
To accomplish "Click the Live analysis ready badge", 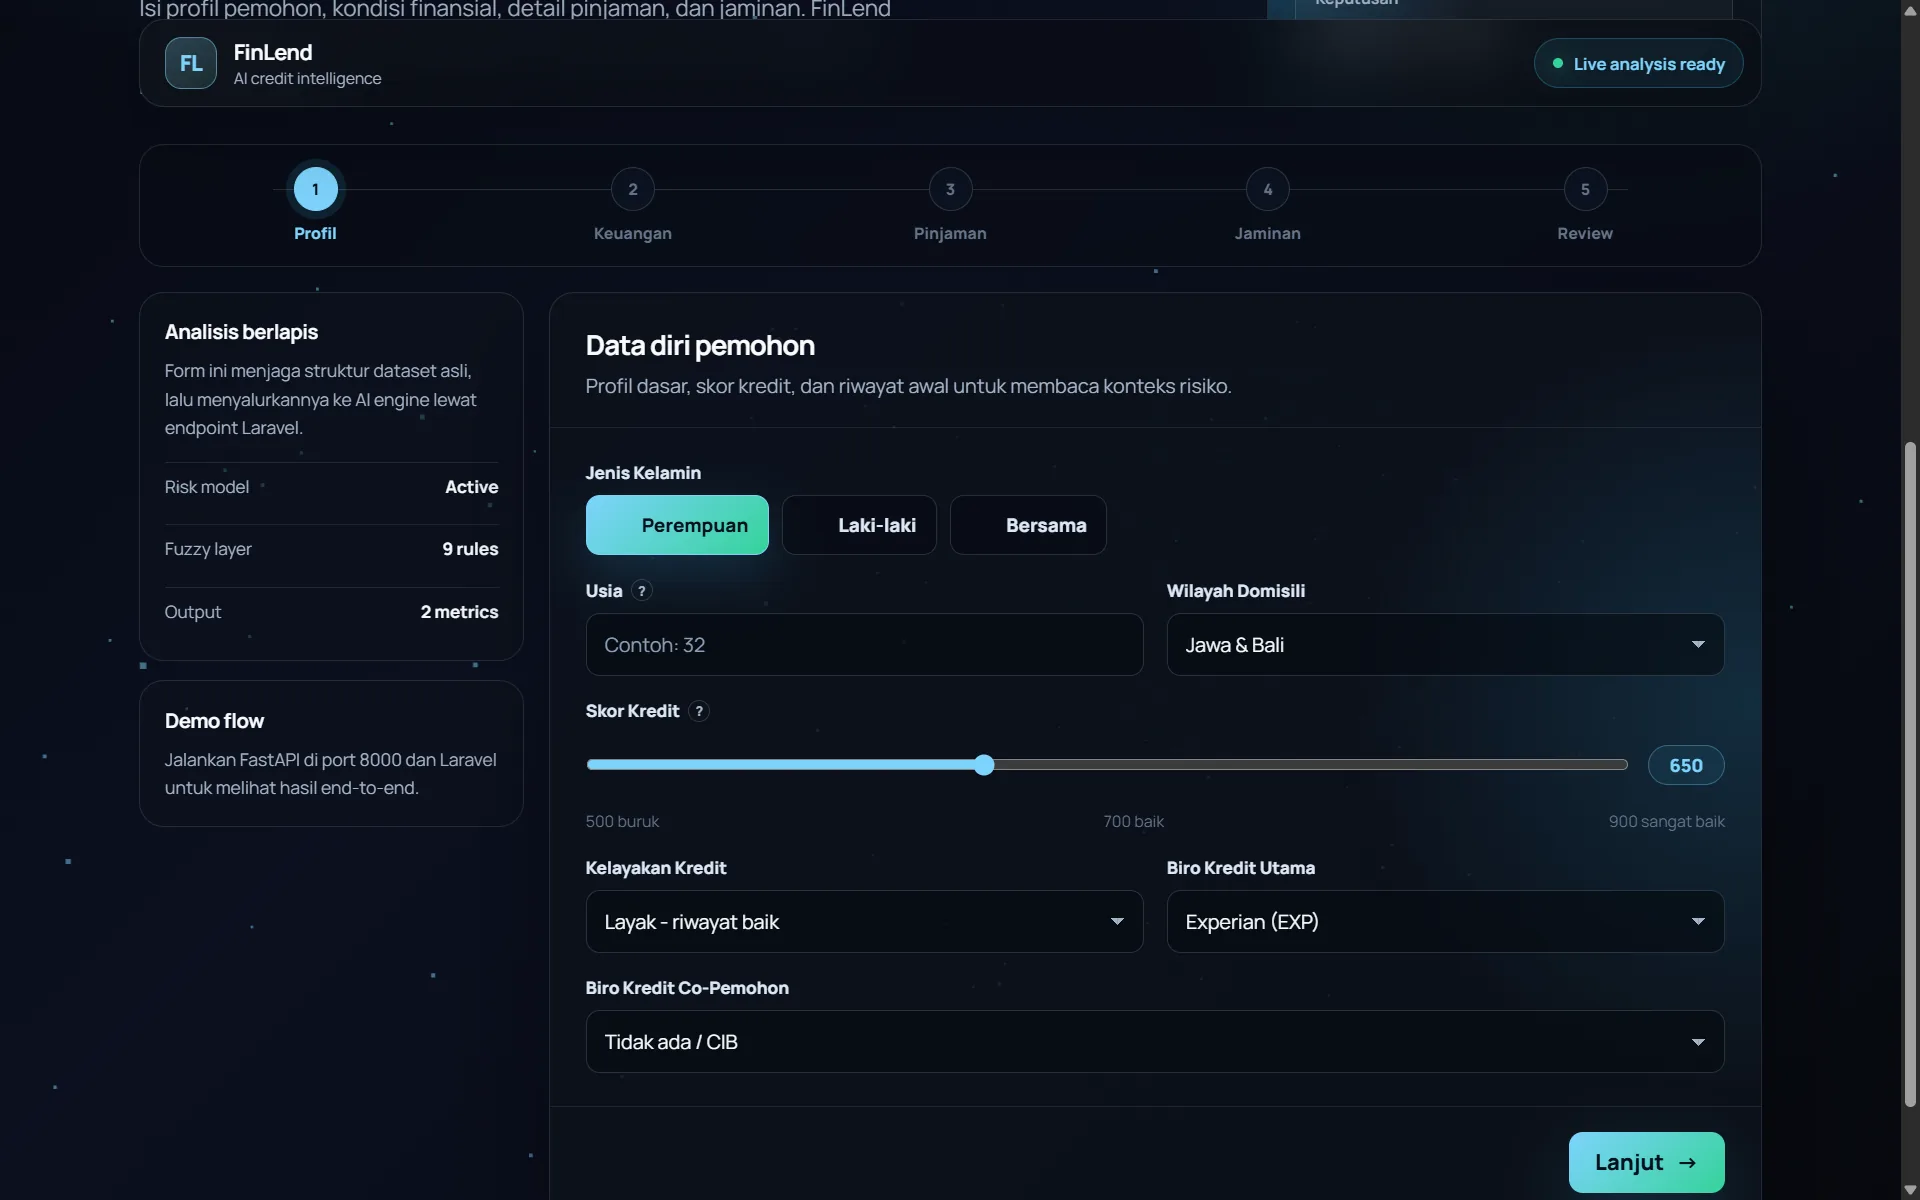I will [x=1638, y=63].
